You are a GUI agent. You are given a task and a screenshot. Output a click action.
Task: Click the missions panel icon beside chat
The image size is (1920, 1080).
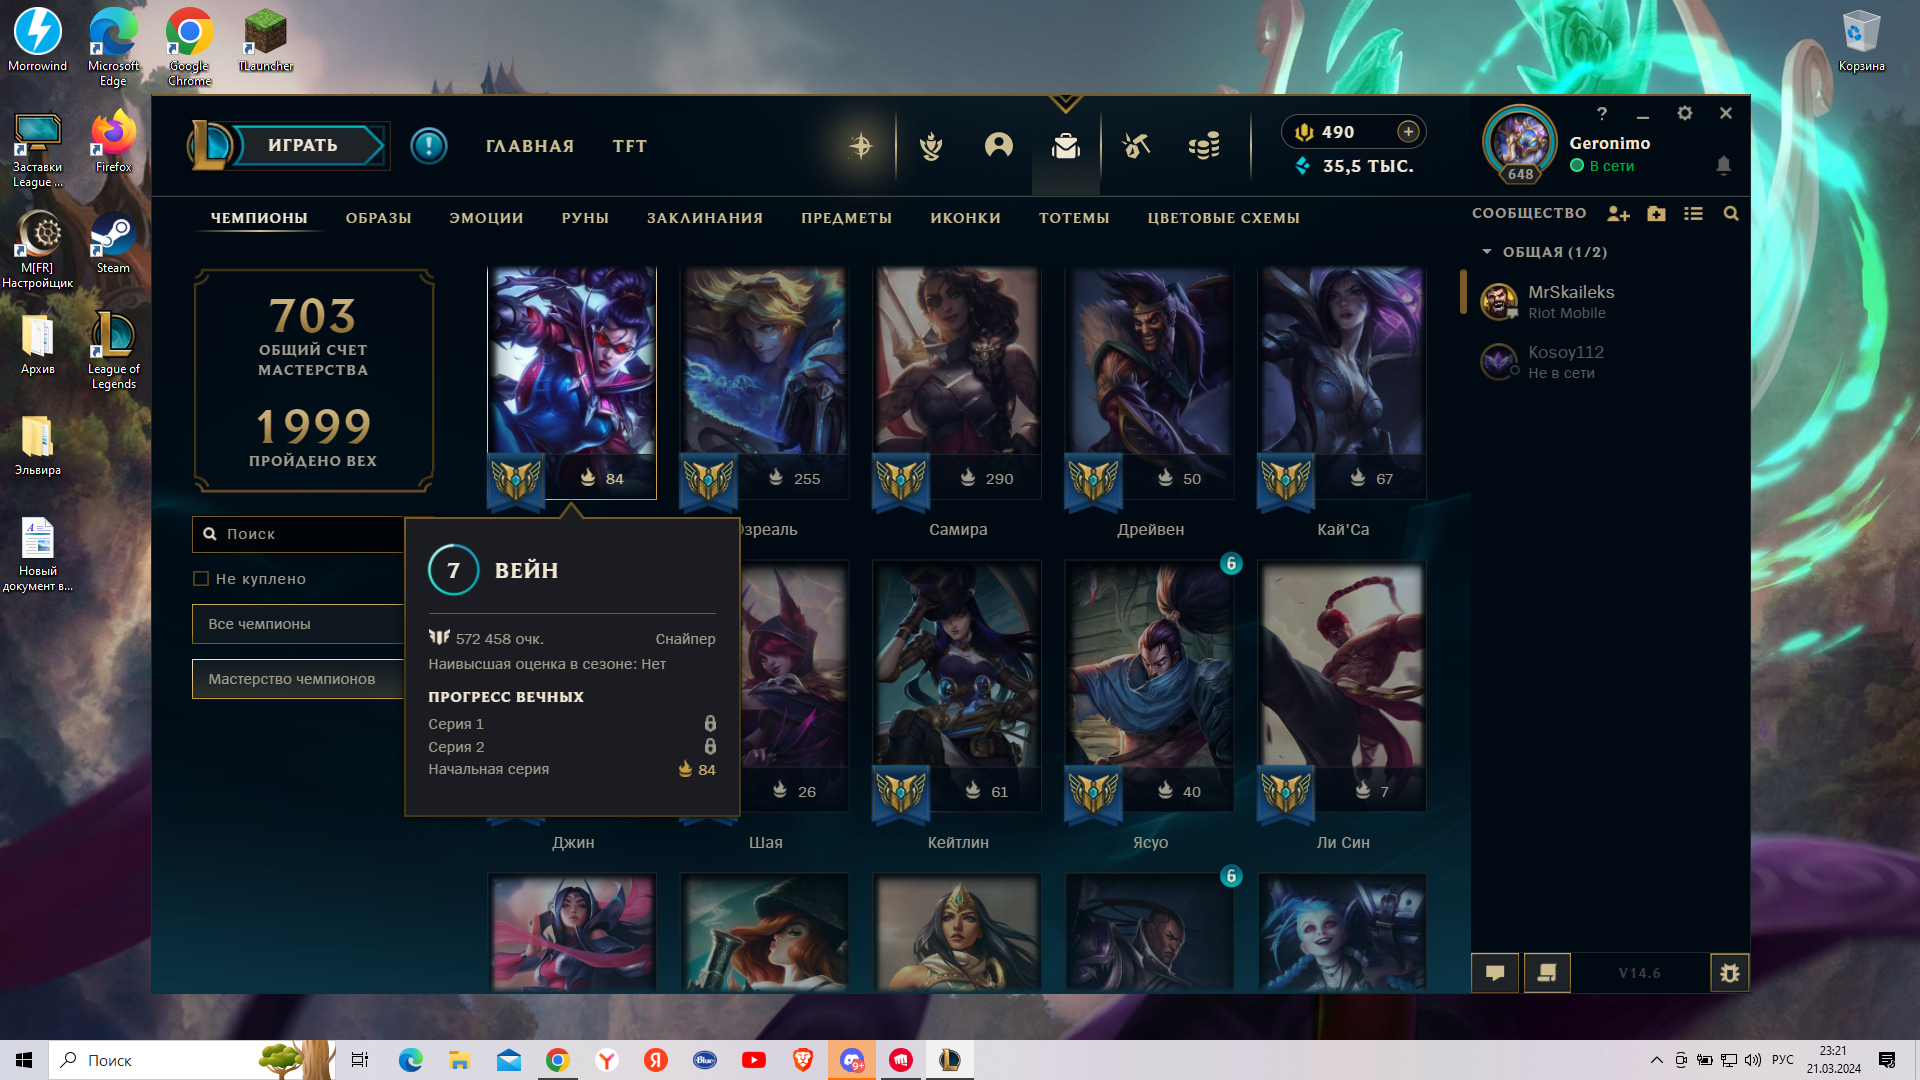(1547, 972)
